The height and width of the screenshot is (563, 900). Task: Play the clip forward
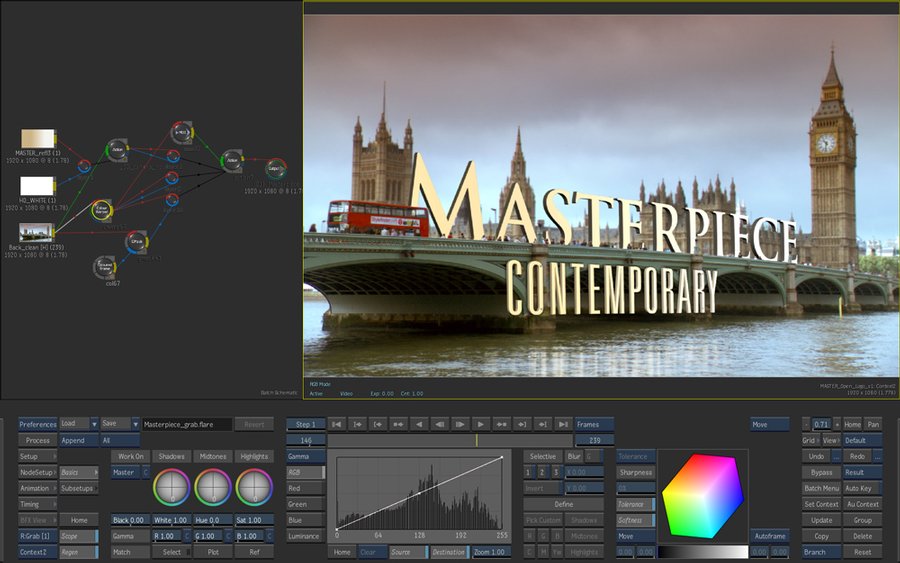click(481, 424)
